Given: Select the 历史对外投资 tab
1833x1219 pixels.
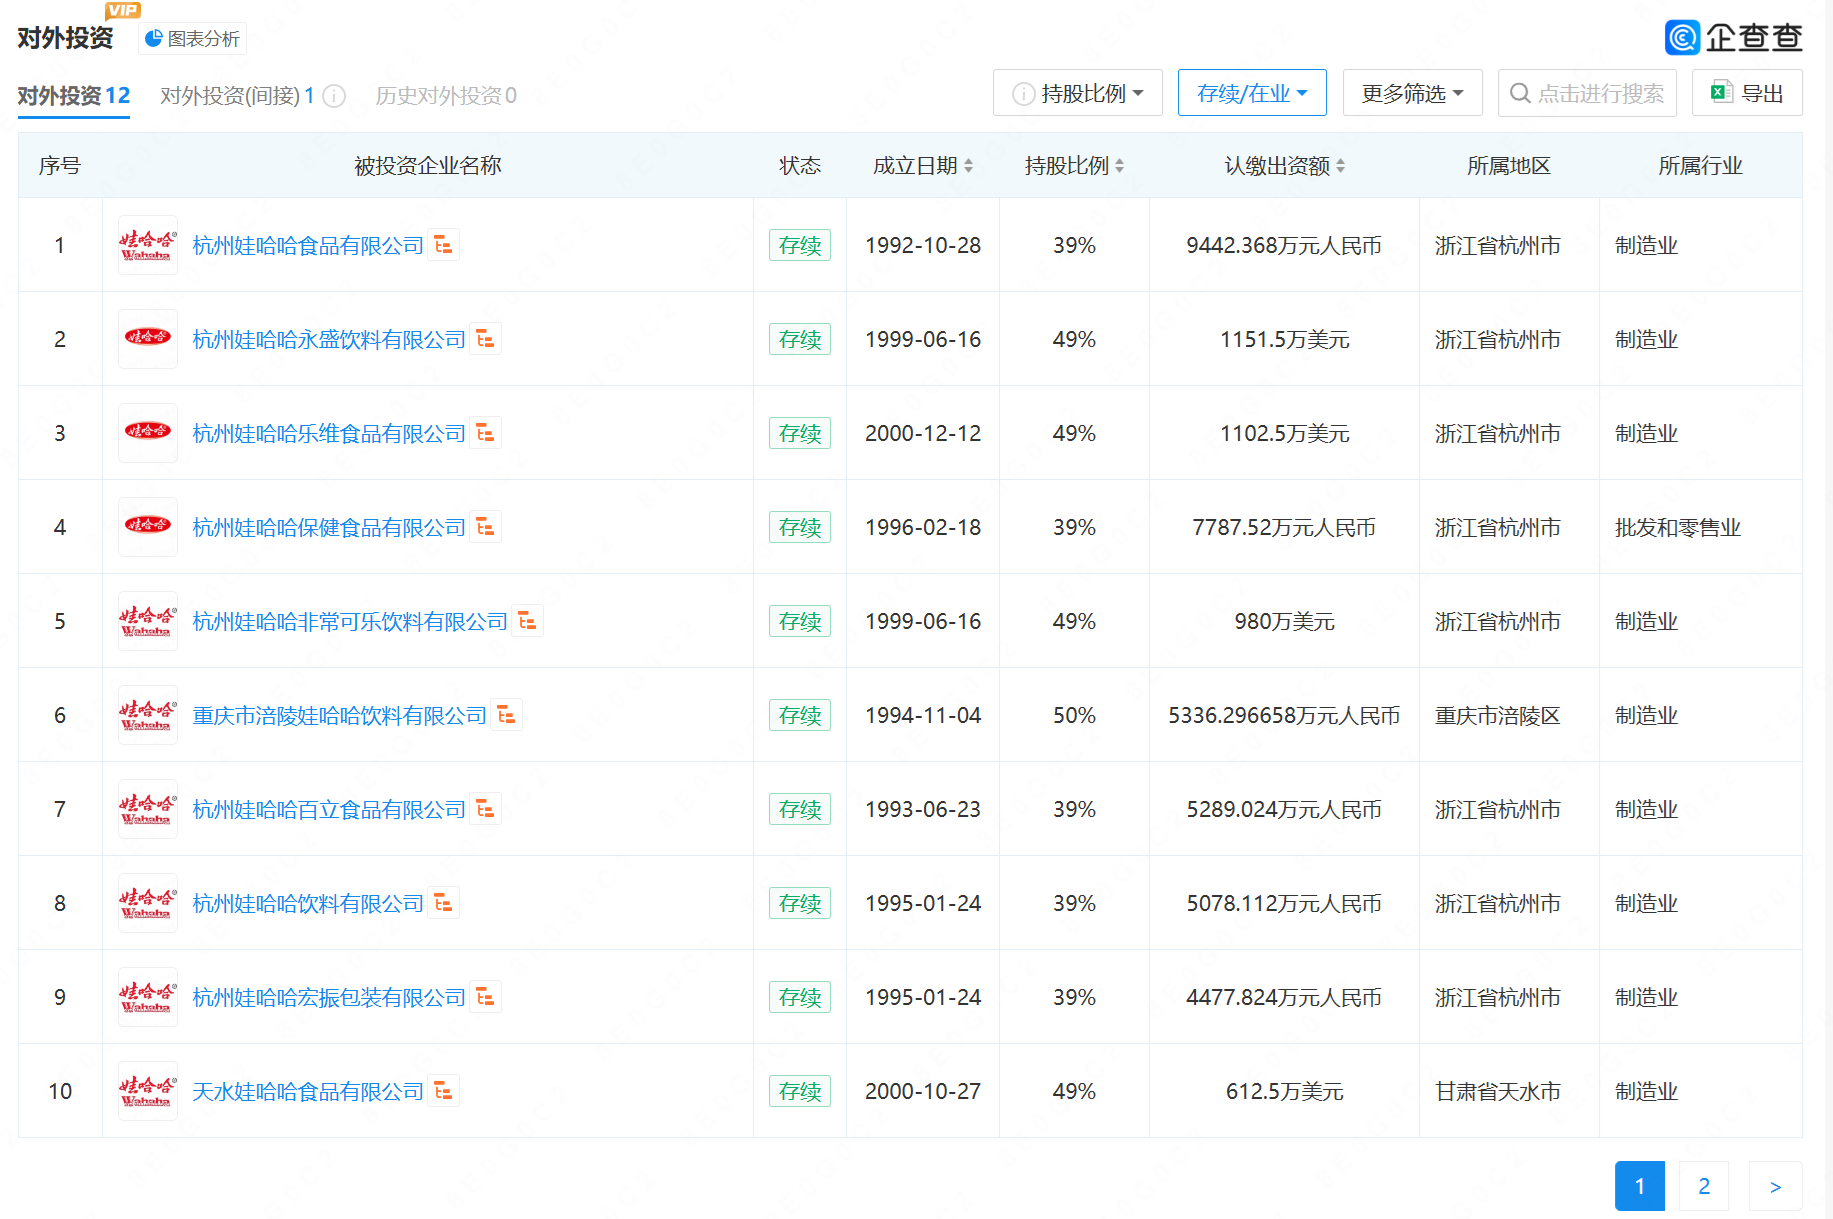Looking at the screenshot, I should [x=445, y=96].
